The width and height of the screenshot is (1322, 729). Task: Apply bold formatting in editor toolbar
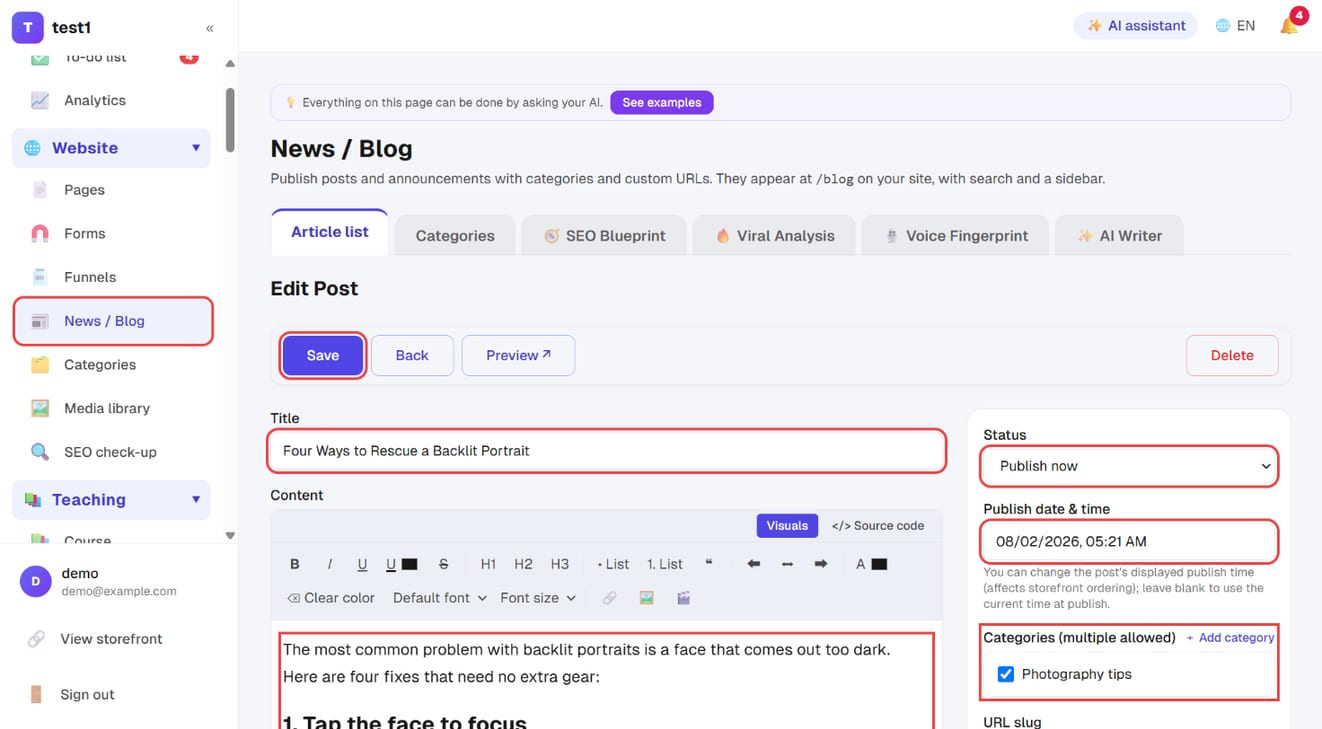(x=295, y=564)
